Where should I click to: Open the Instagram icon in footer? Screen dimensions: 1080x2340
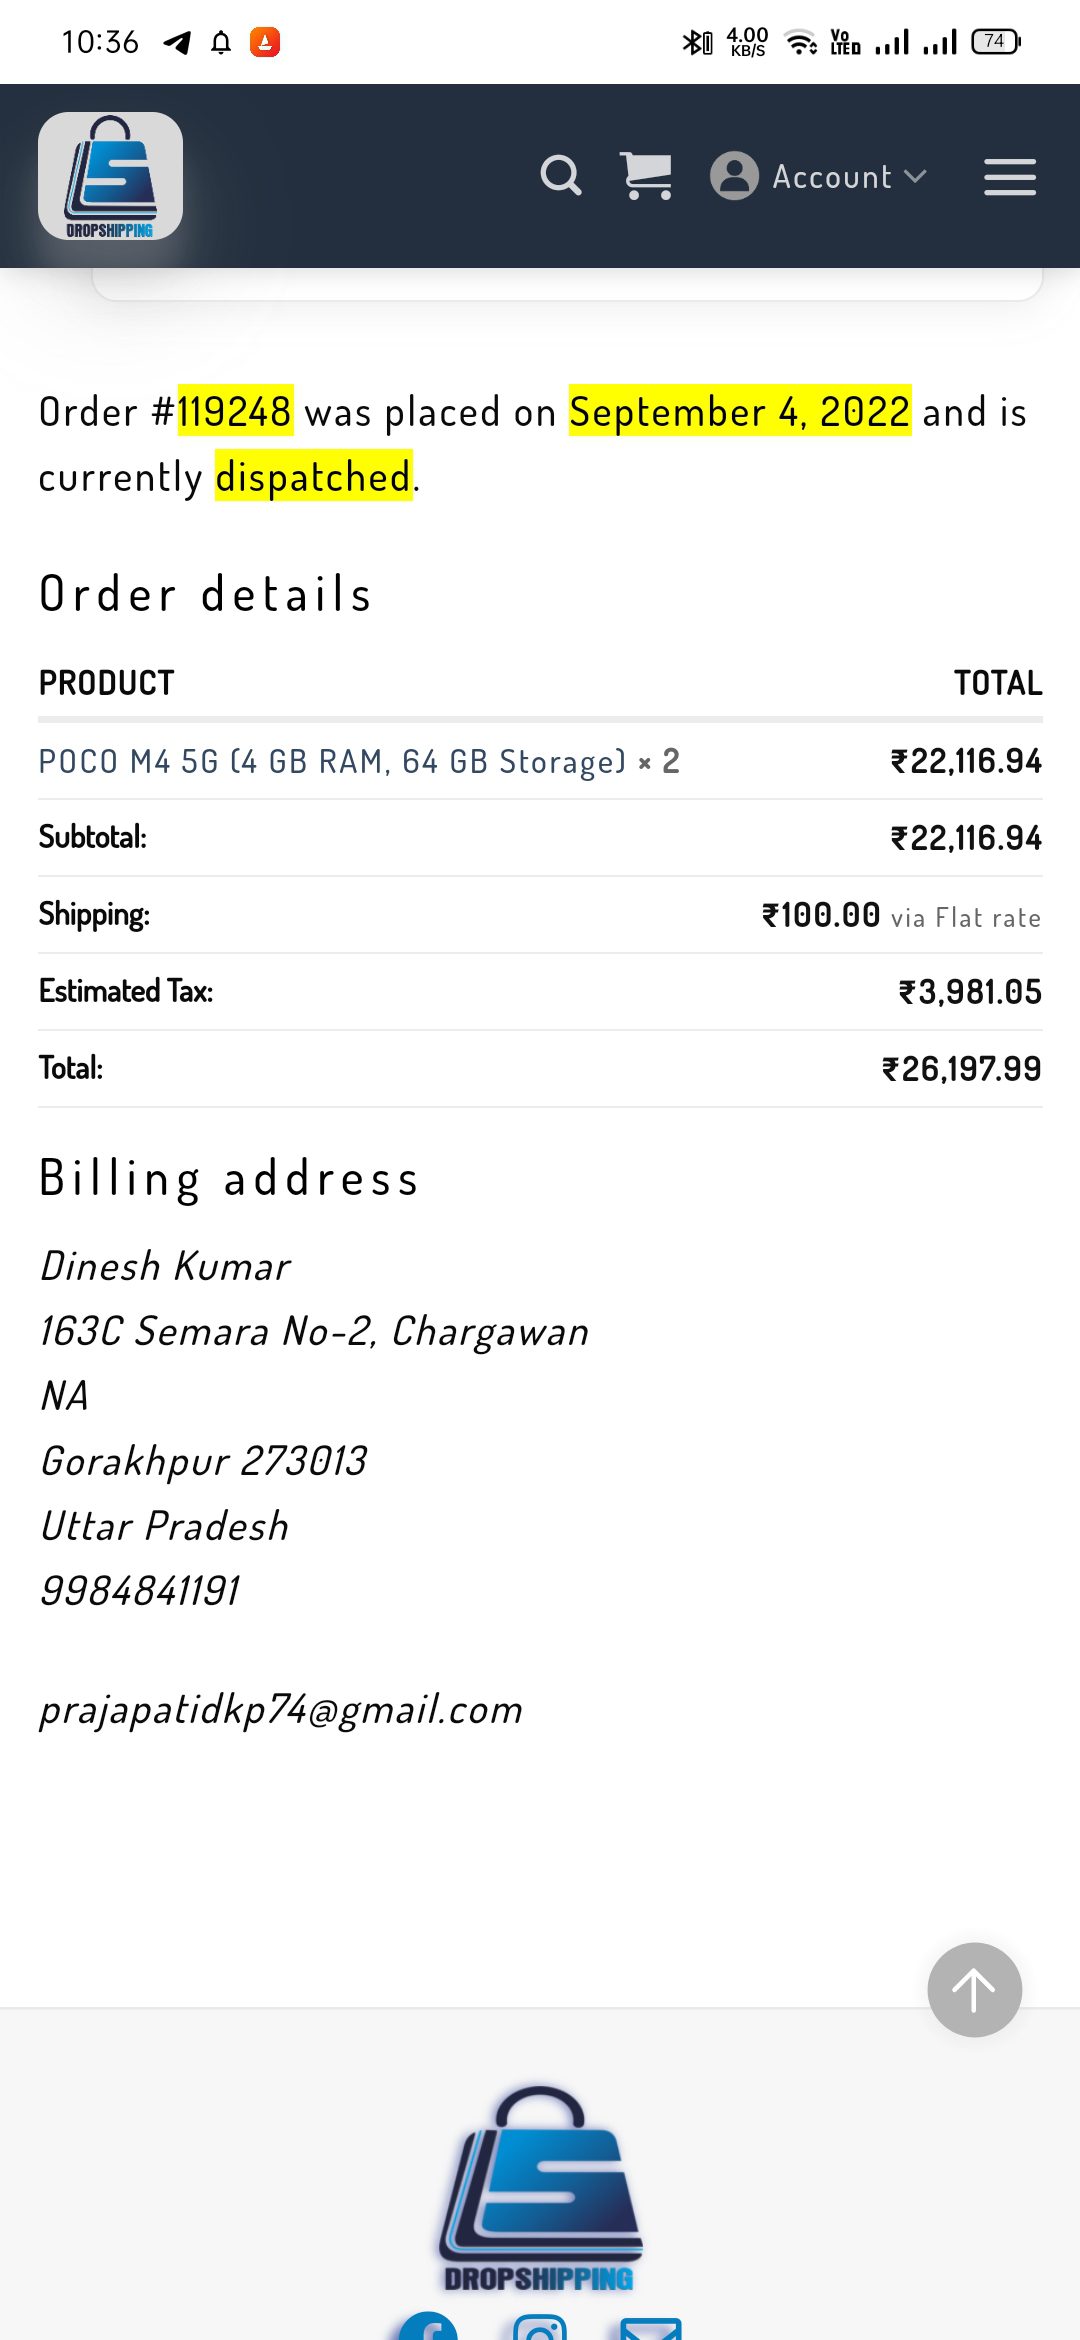pos(540,2330)
